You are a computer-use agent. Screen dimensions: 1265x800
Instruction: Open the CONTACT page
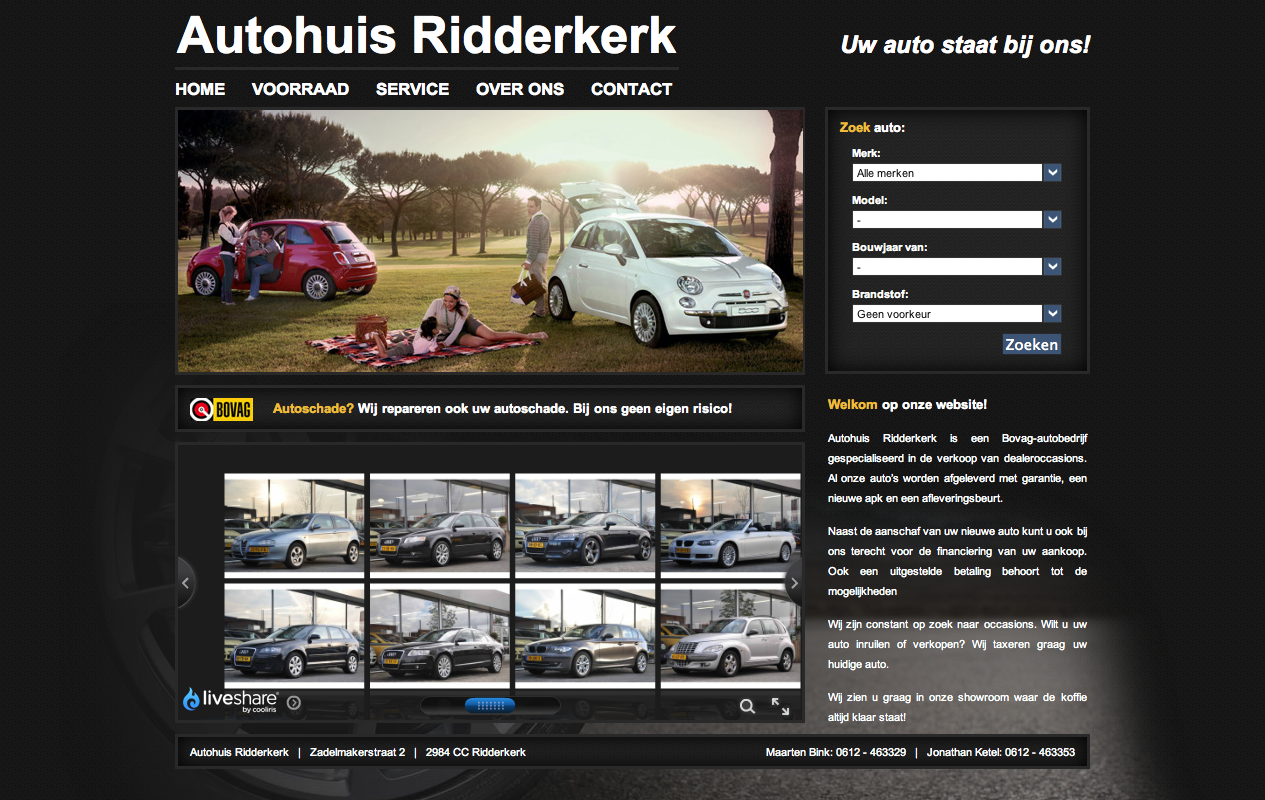click(x=631, y=89)
